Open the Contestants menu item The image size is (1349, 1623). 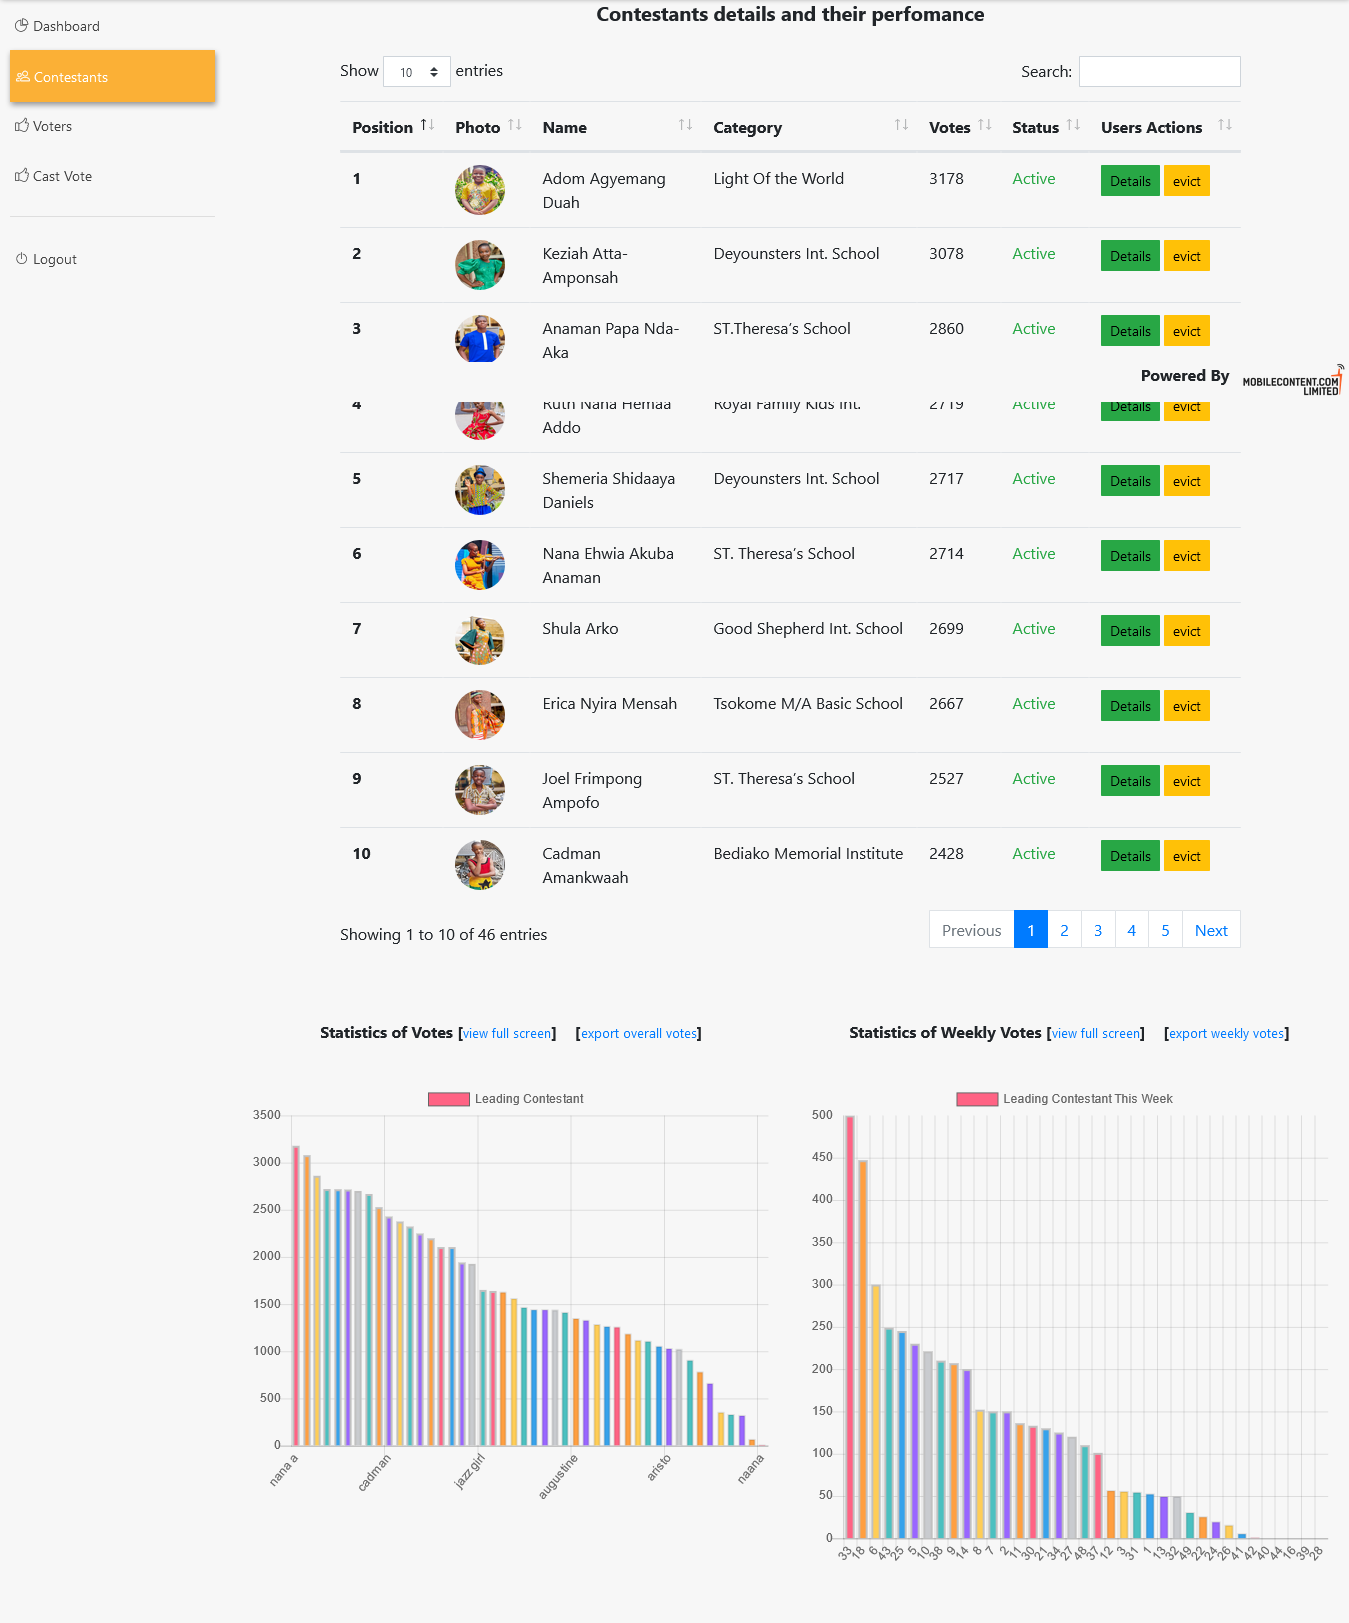pyautogui.click(x=113, y=77)
